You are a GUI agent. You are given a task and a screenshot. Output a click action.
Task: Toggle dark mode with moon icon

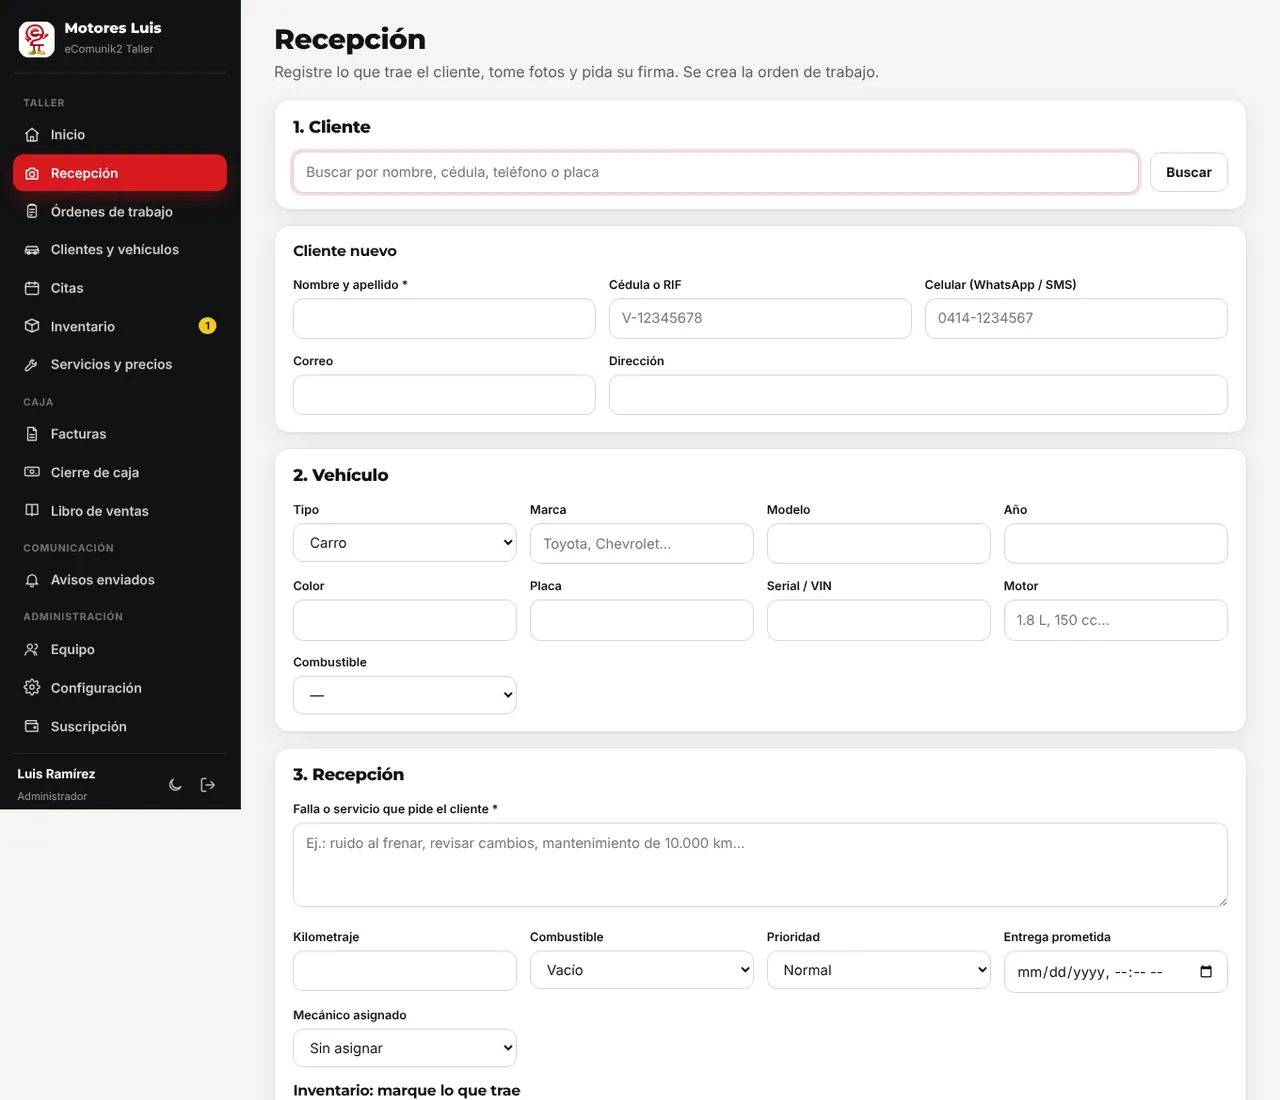tap(175, 785)
